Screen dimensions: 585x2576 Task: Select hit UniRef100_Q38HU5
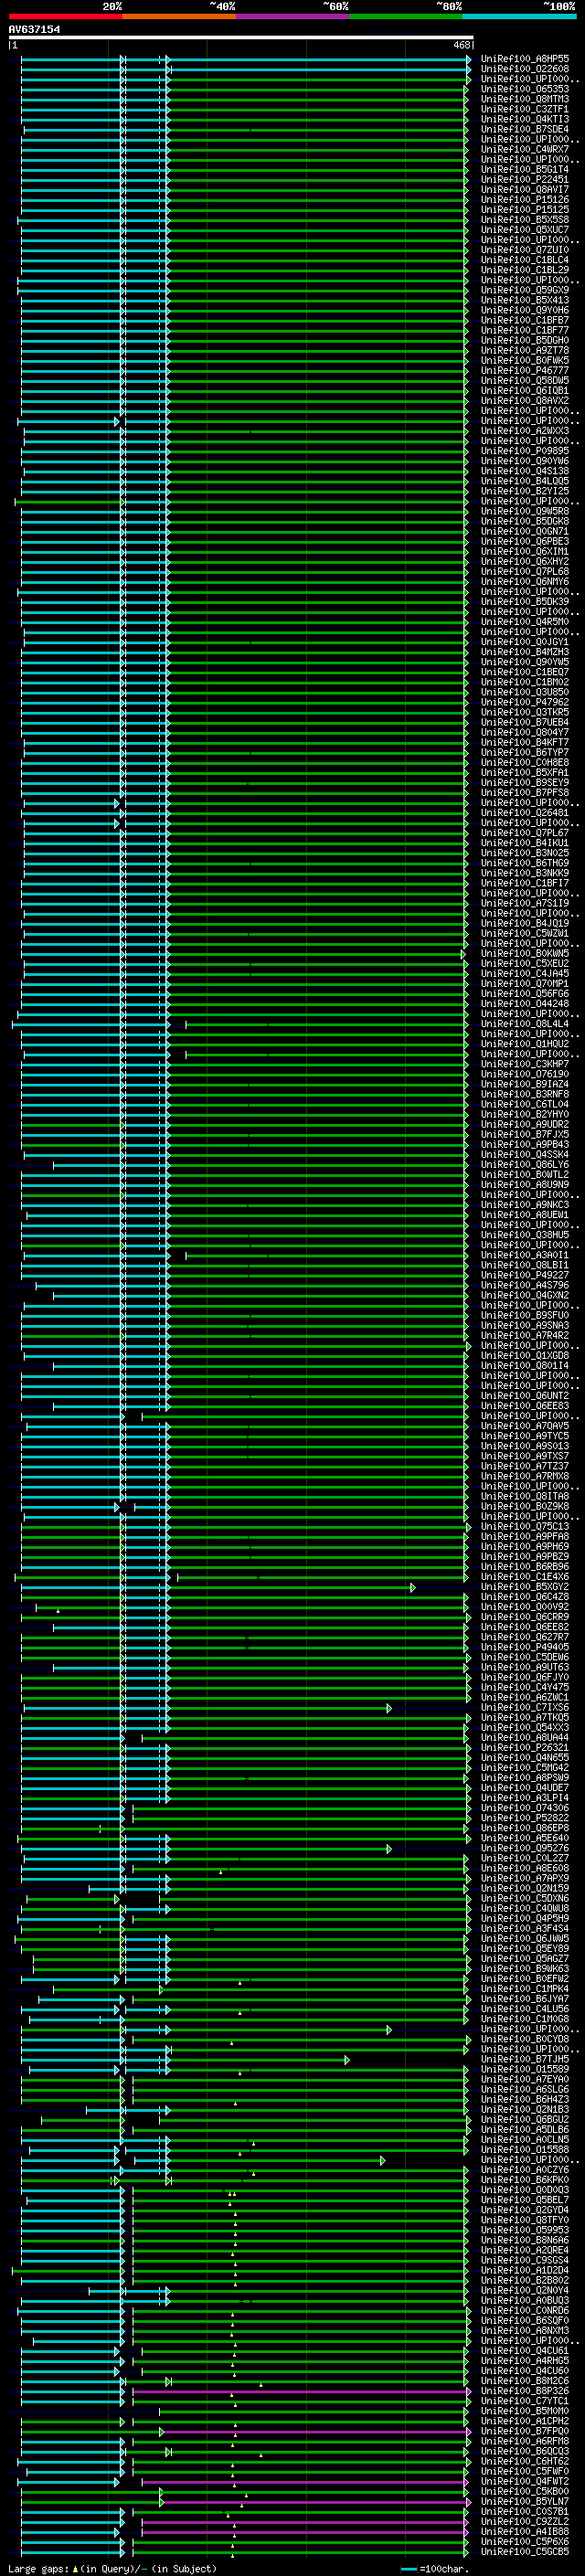pyautogui.click(x=525, y=1234)
